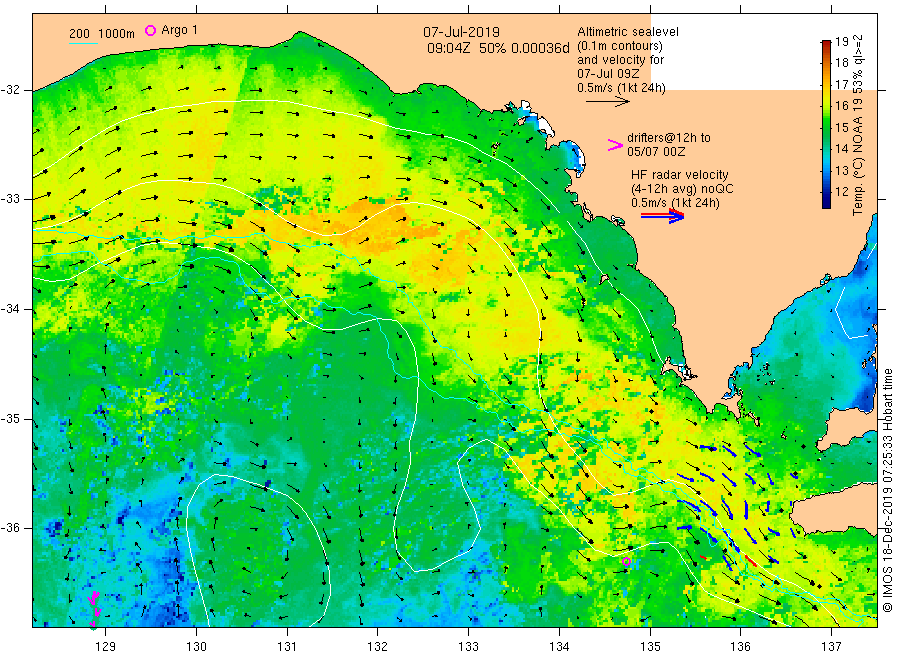The width and height of the screenshot is (900, 660).
Task: Click the 136 longitude axis label
Action: pyautogui.click(x=740, y=647)
